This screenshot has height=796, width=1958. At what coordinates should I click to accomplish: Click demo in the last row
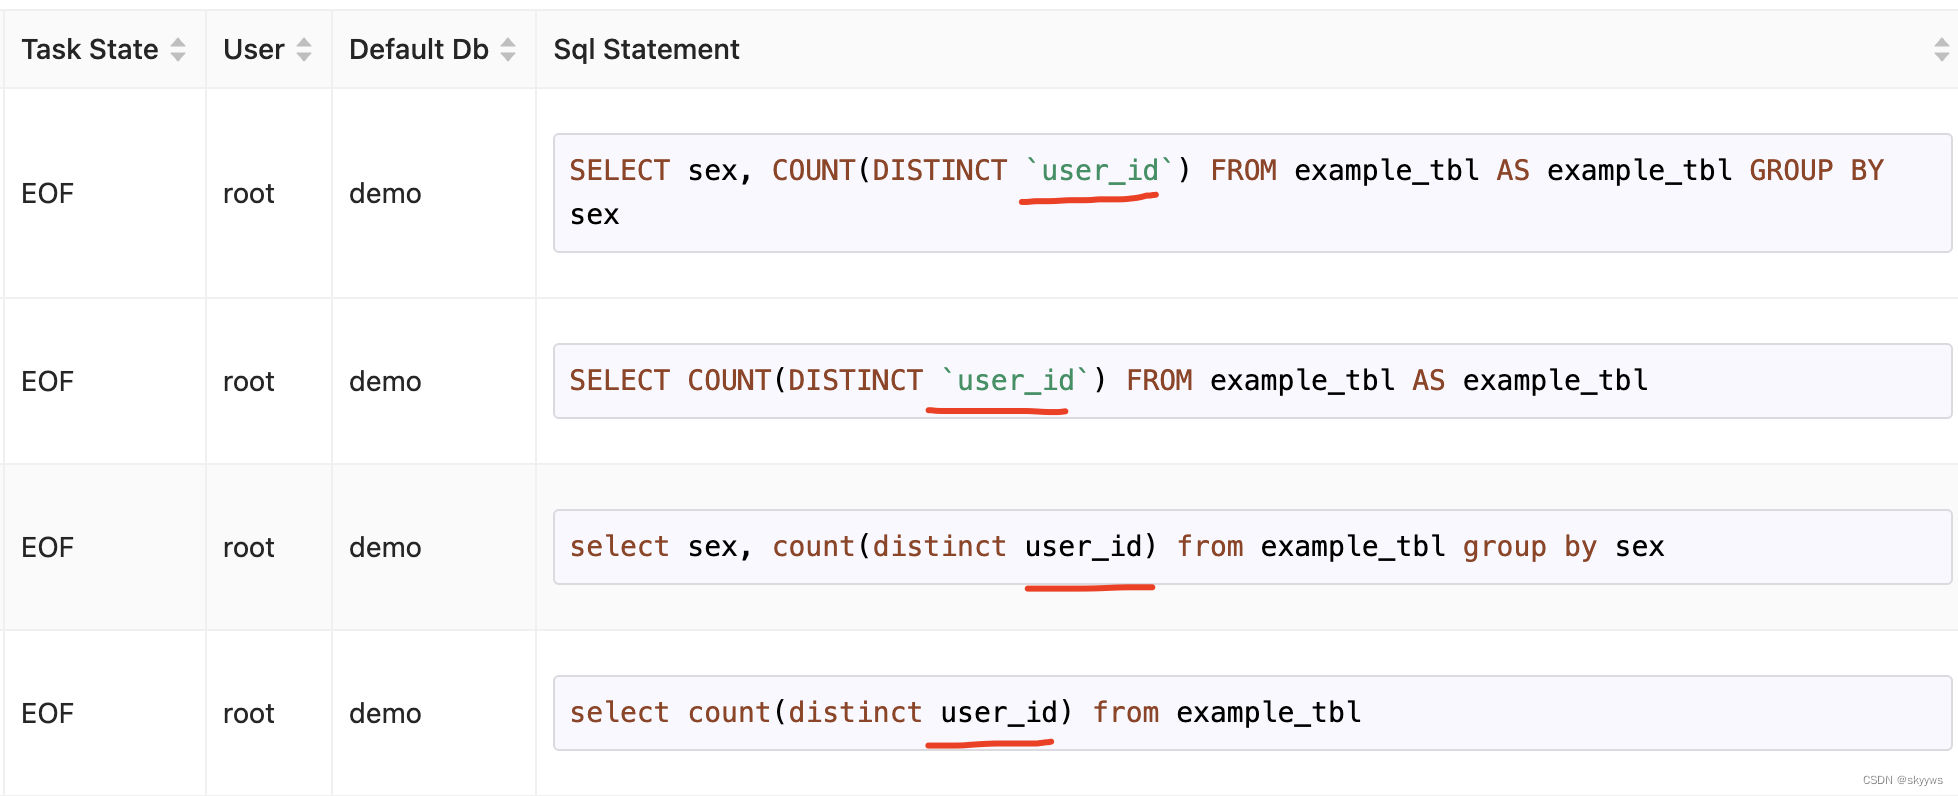pos(385,713)
